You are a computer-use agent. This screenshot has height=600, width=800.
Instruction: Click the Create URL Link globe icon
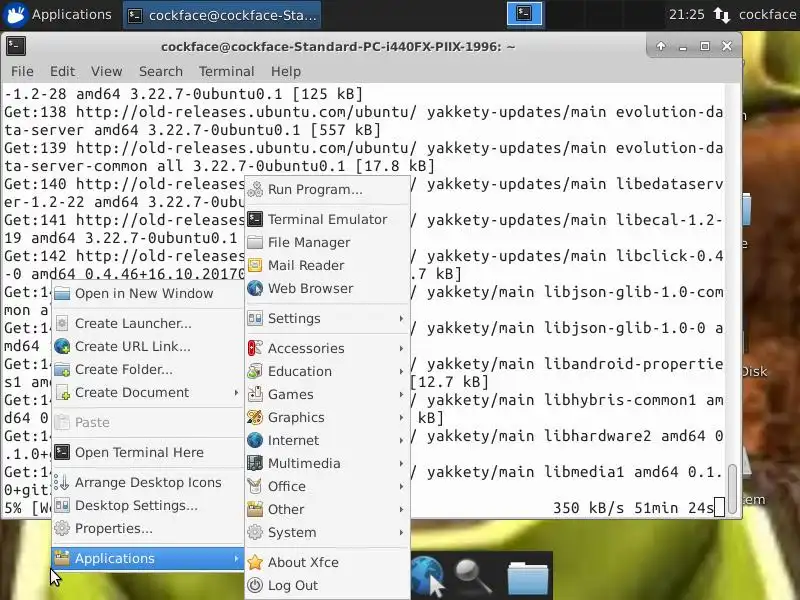point(62,346)
